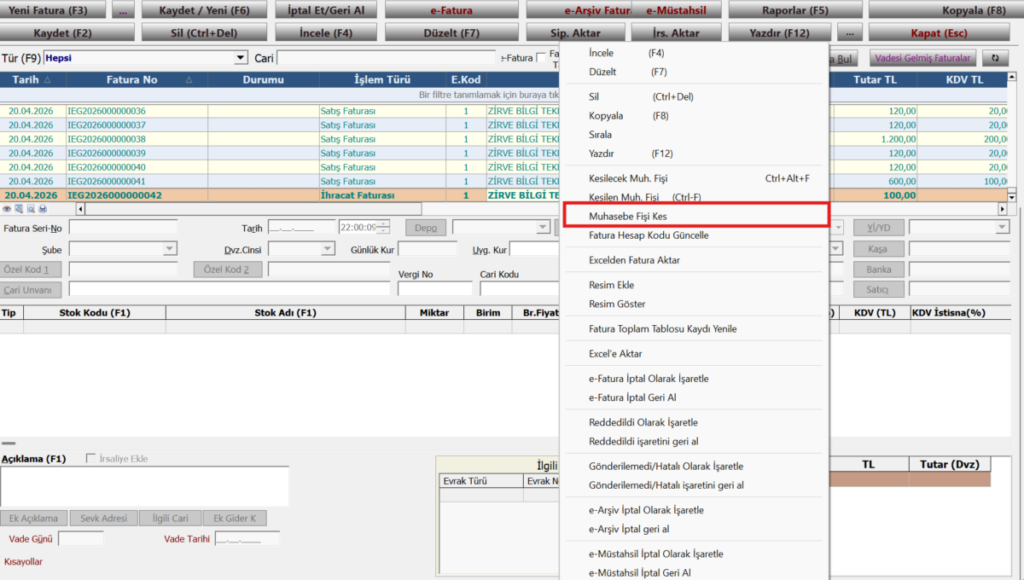1024x580 pixels.
Task: Click the Özel Kod 1 button
Action: (x=31, y=269)
